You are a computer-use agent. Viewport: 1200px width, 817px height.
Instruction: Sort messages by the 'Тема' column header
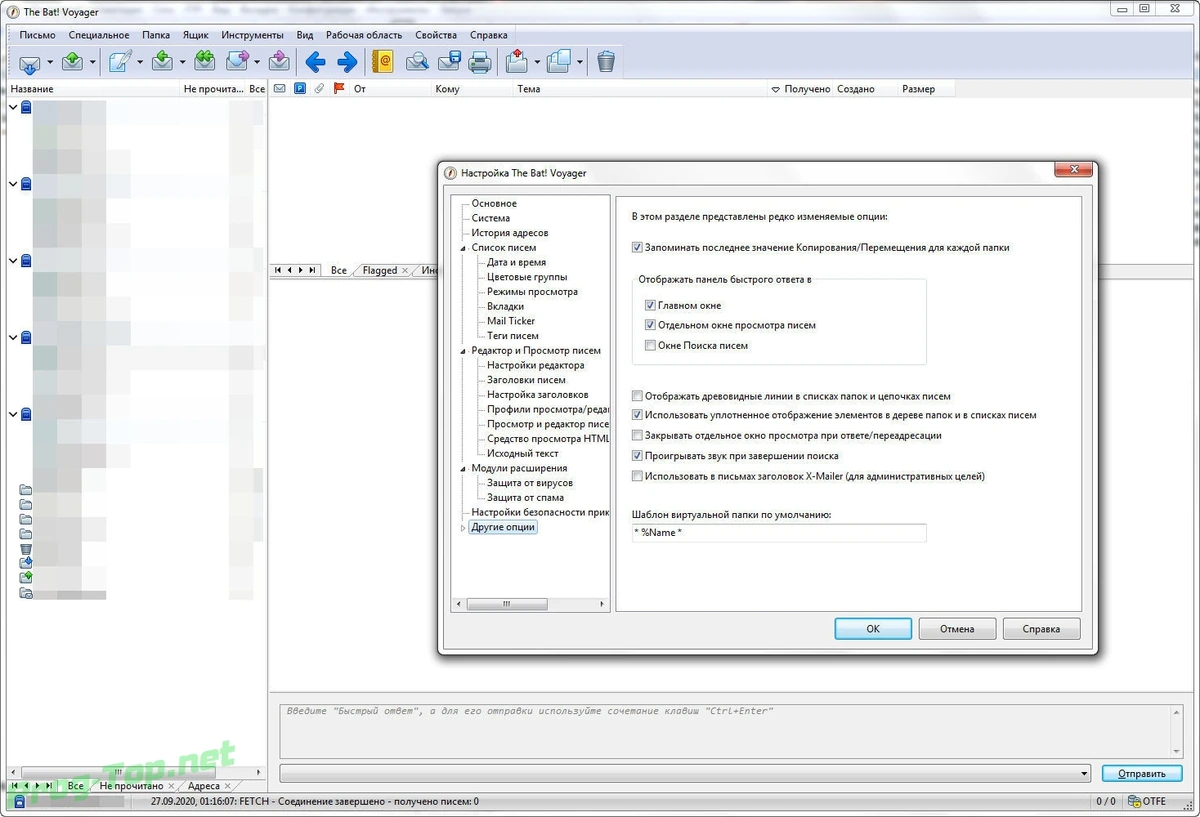[x=640, y=89]
